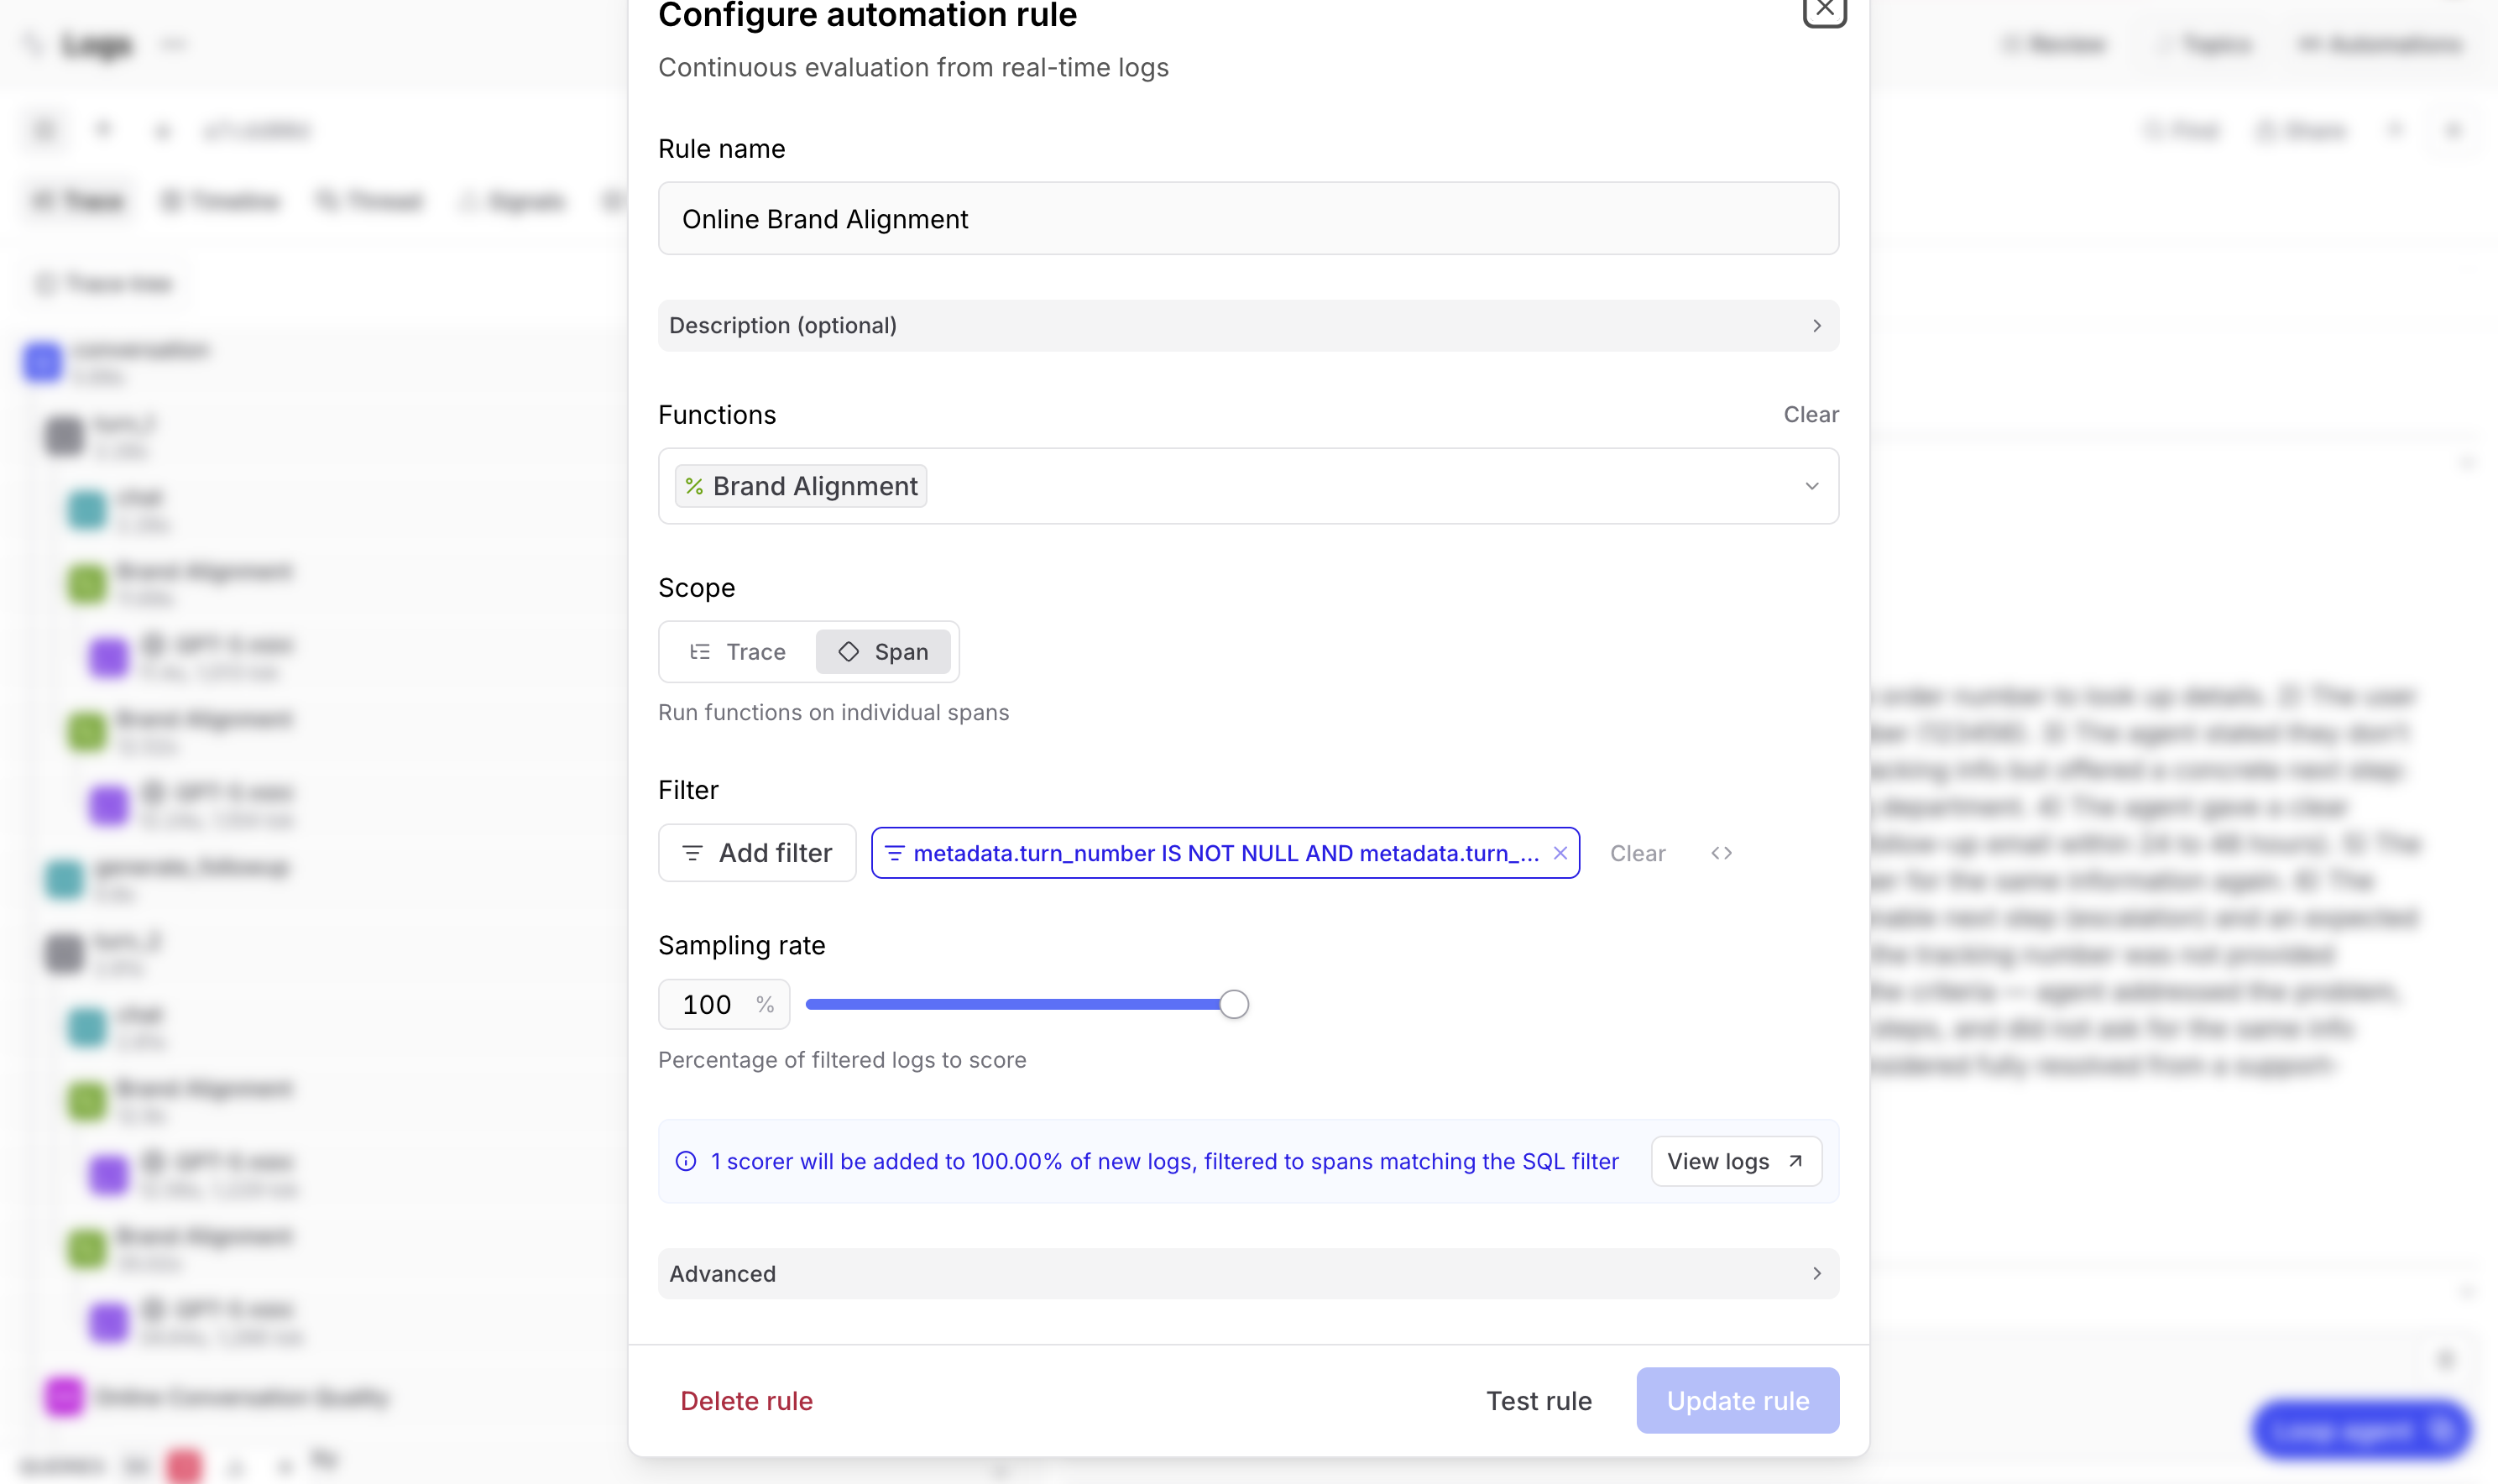Clear the selected Functions
Screen dimensions: 2498x1484
[1811, 414]
